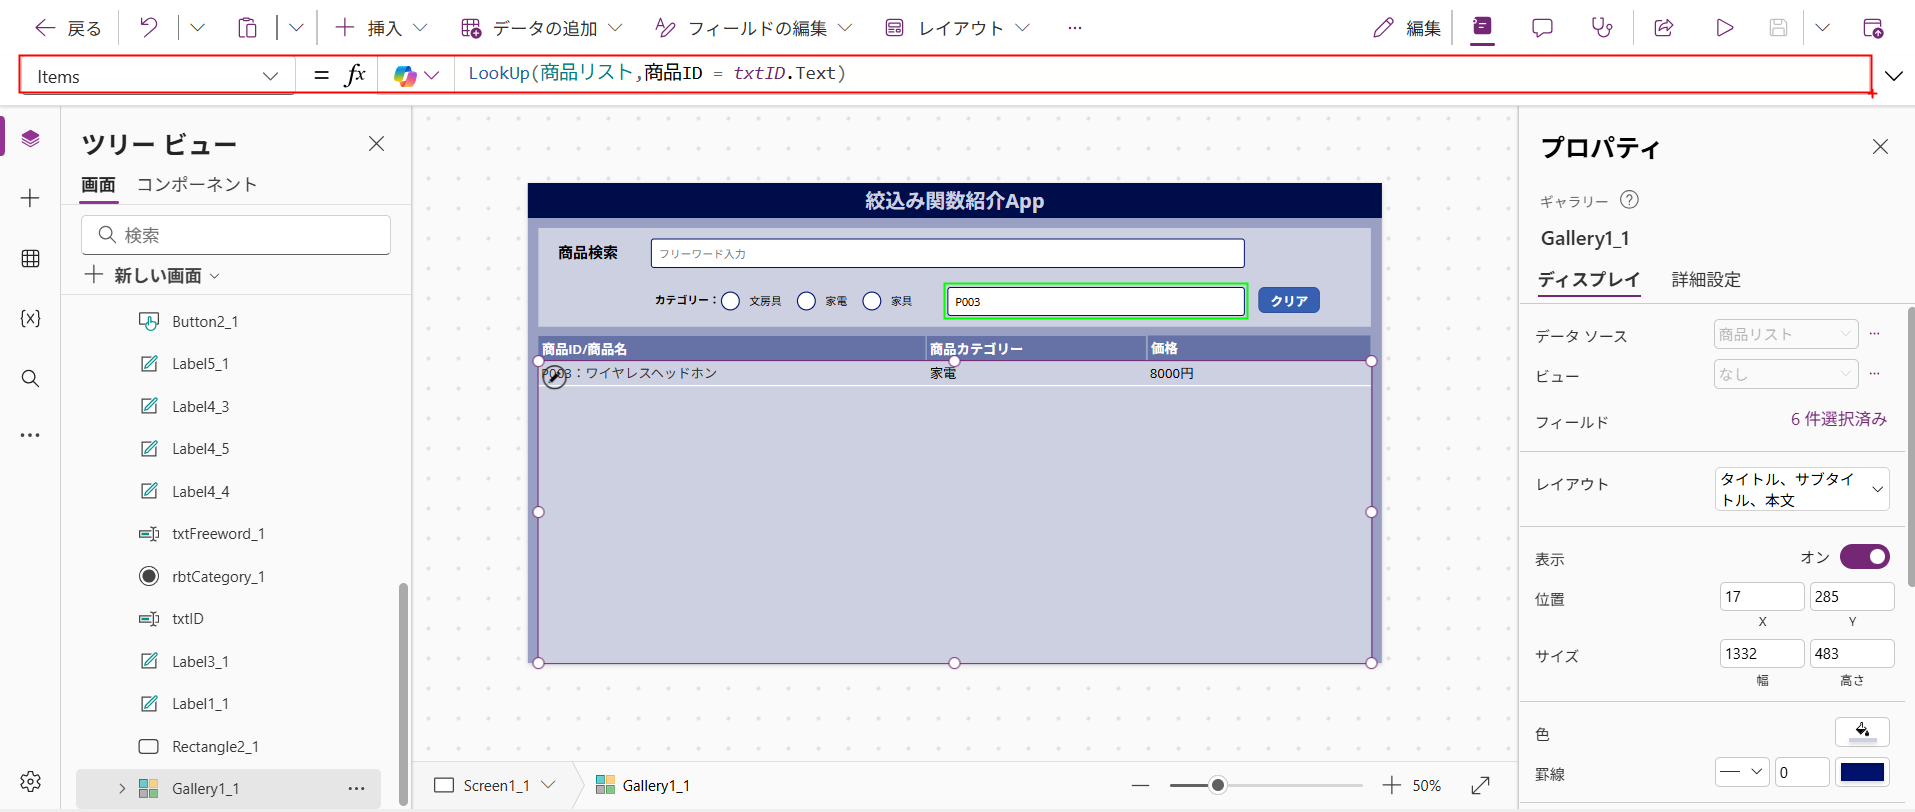
Task: Click the dark blue border color swatch
Action: [1862, 772]
